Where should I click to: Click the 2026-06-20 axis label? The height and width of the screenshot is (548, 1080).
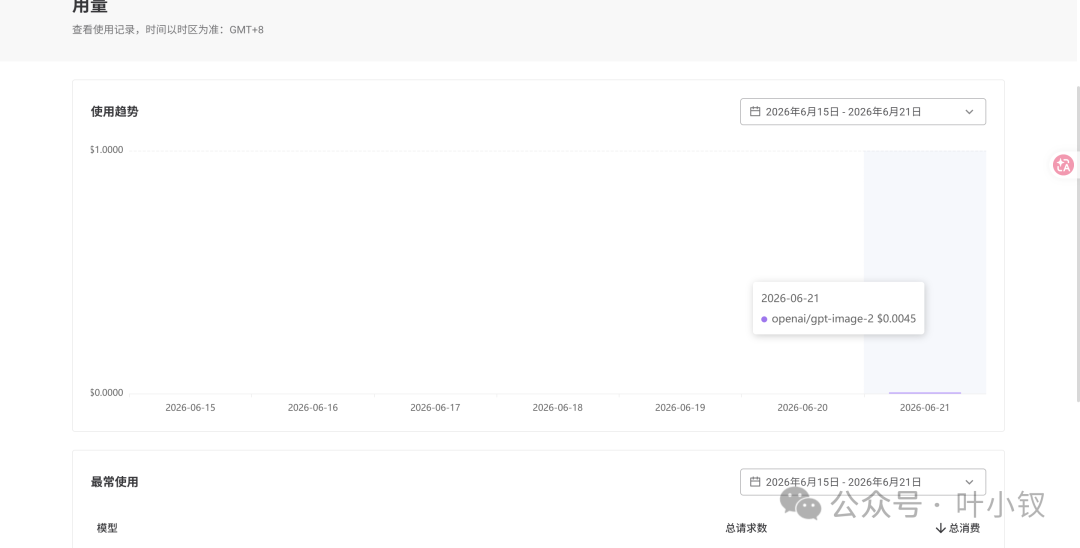click(802, 408)
